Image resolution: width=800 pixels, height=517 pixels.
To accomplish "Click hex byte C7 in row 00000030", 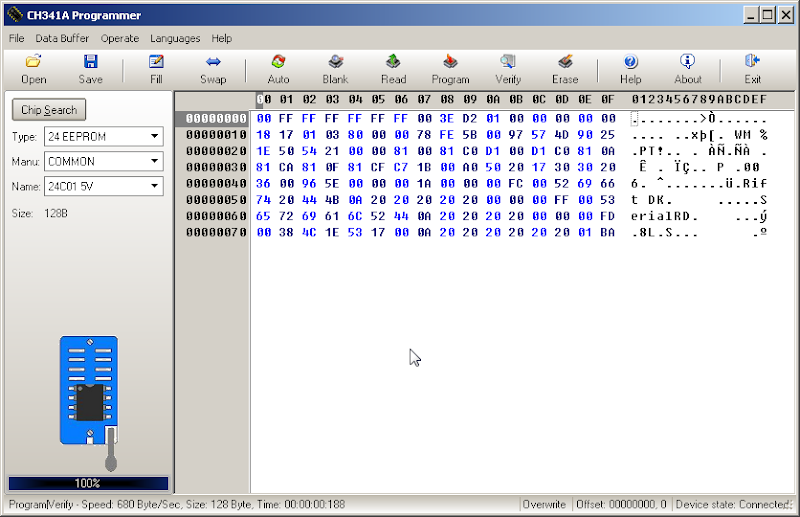I will [401, 167].
